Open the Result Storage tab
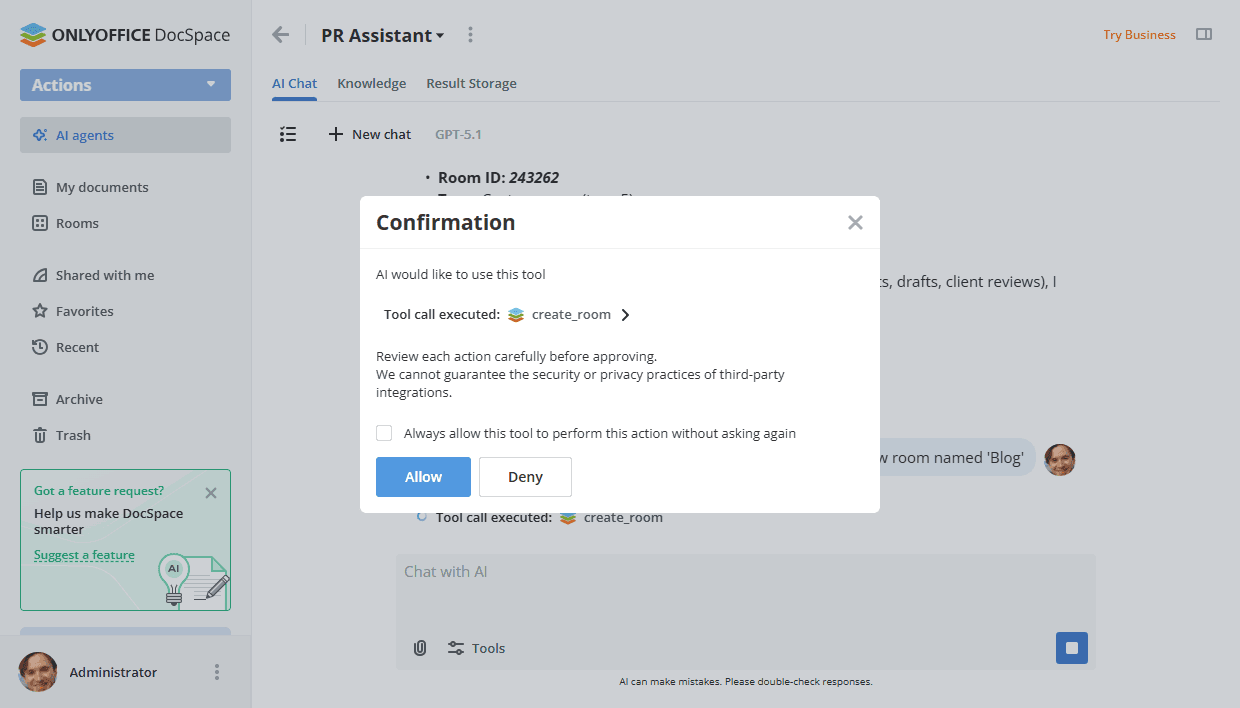Image resolution: width=1240 pixels, height=708 pixels. pyautogui.click(x=471, y=83)
